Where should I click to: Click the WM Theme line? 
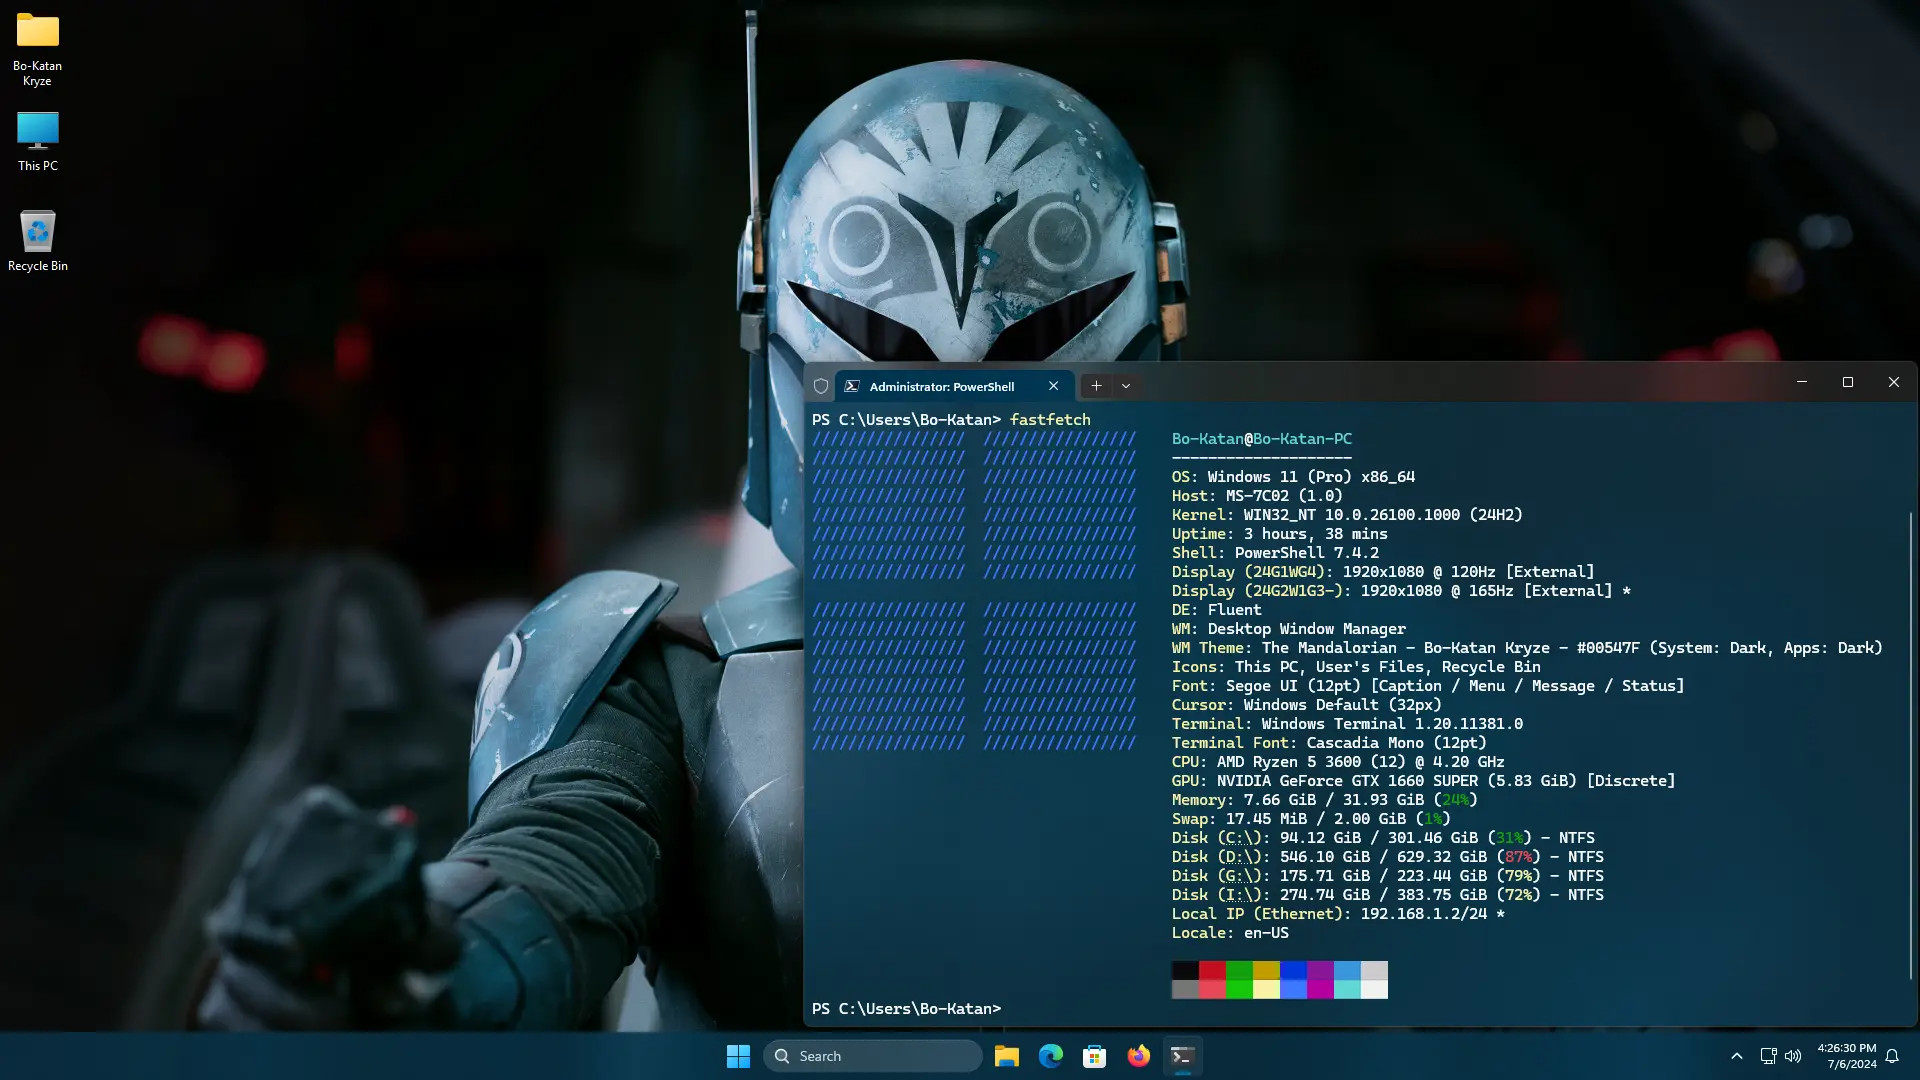pyautogui.click(x=1527, y=648)
